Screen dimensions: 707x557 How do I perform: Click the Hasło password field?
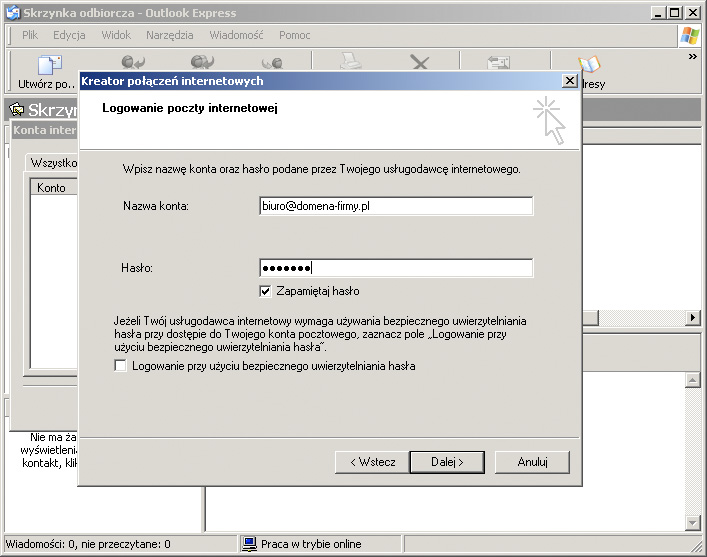pyautogui.click(x=396, y=268)
